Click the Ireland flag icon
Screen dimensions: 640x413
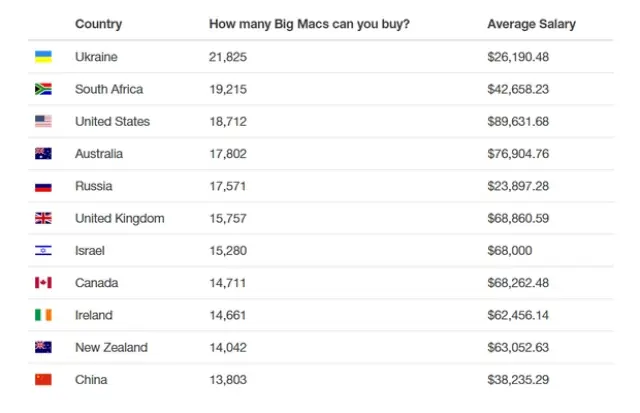click(x=43, y=315)
